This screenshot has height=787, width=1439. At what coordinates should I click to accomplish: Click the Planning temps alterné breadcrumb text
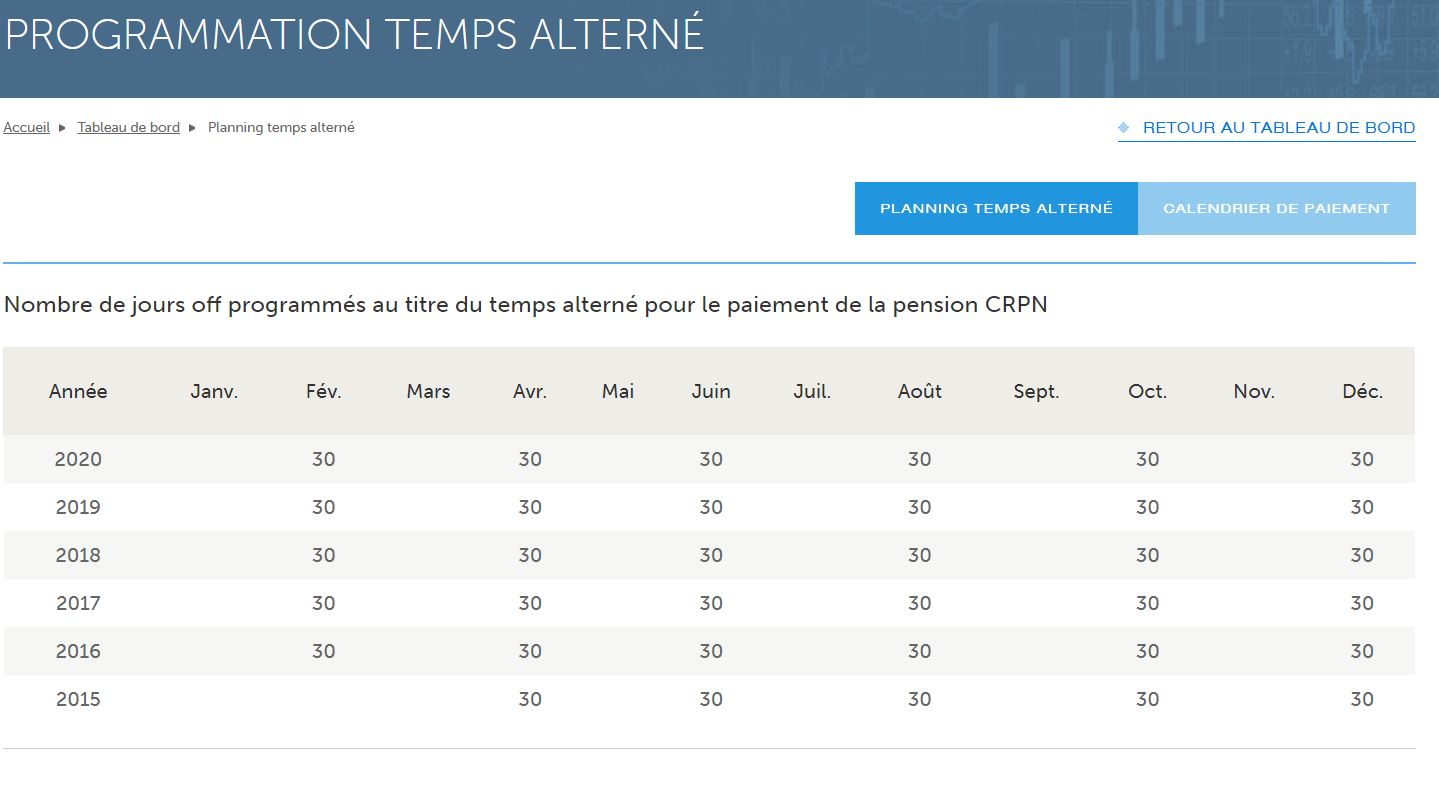pyautogui.click(x=281, y=128)
